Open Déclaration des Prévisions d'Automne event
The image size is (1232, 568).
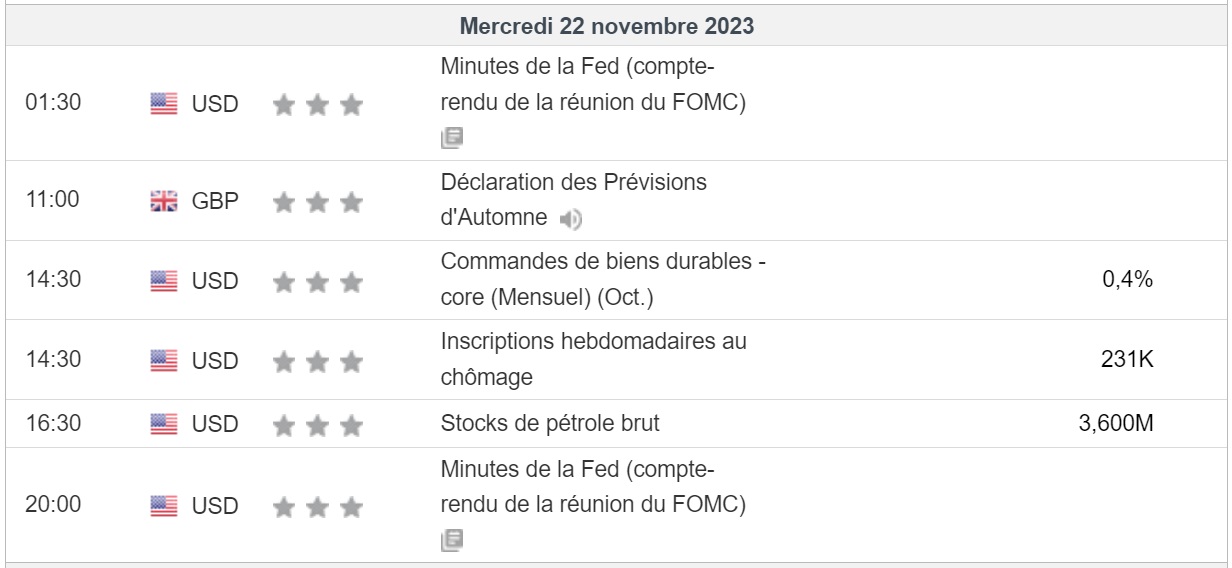(573, 185)
